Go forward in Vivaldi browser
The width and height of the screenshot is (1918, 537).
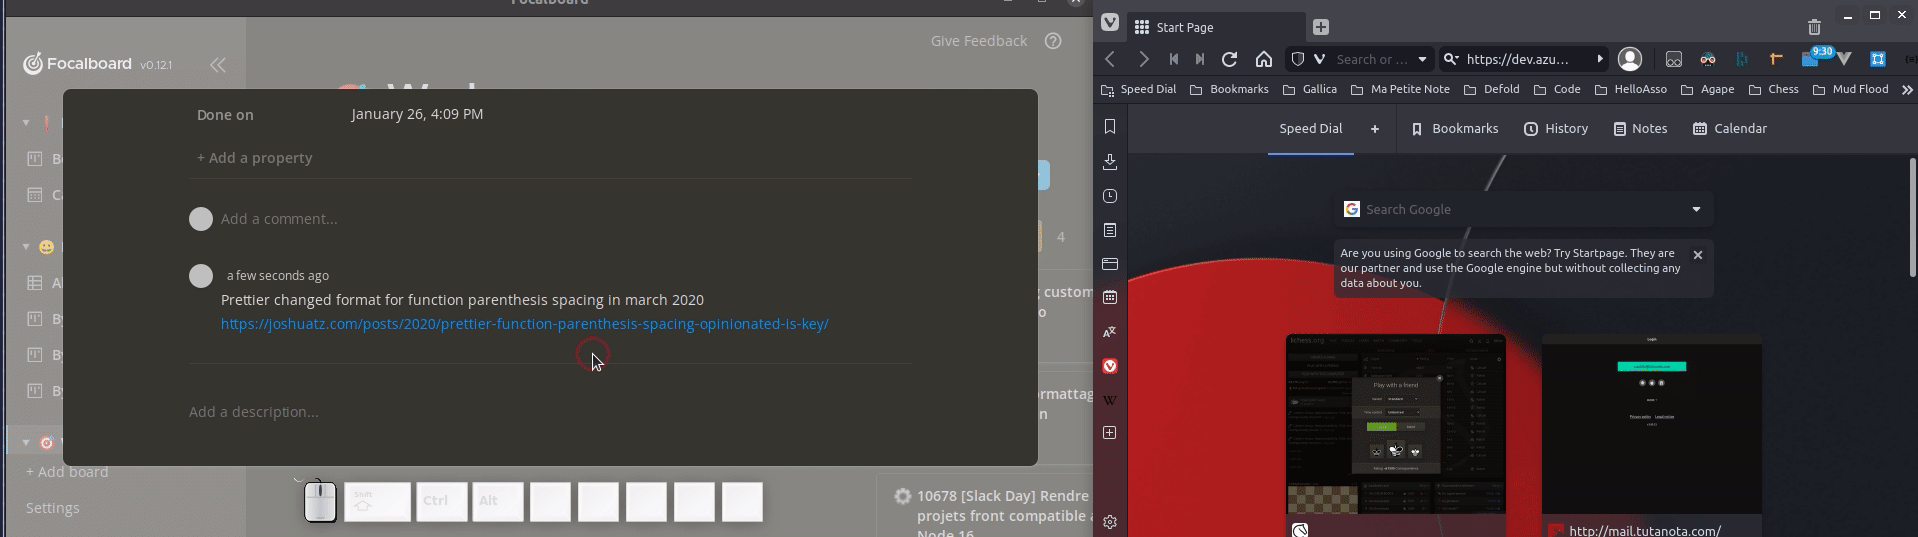click(x=1143, y=59)
